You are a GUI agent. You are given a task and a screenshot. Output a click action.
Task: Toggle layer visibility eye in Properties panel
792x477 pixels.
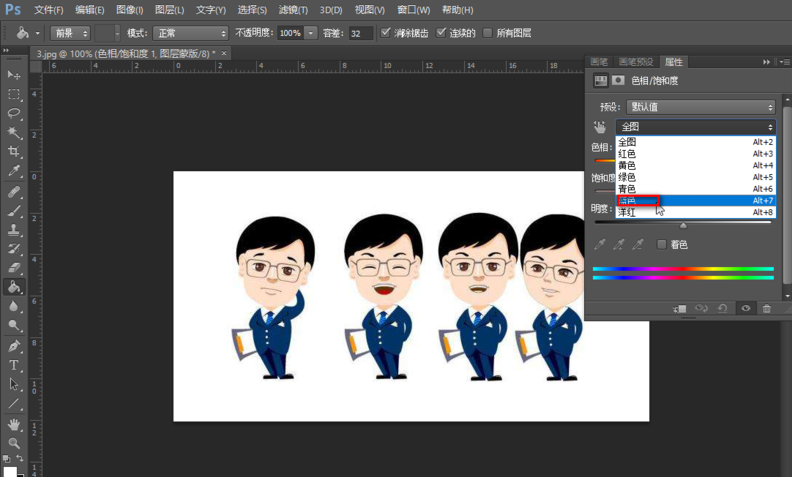pos(745,309)
